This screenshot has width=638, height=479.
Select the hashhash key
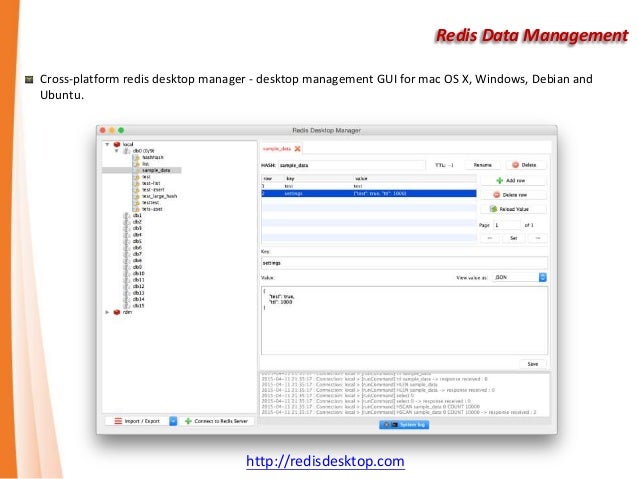[153, 157]
